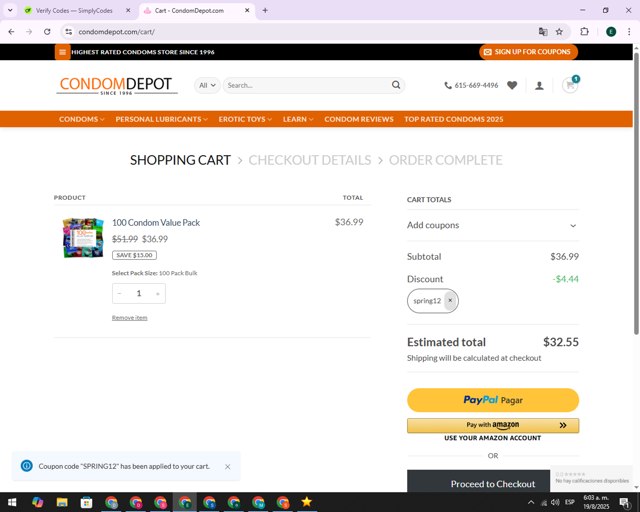Reload the page
Screen dimensions: 640x512
[x=47, y=31]
